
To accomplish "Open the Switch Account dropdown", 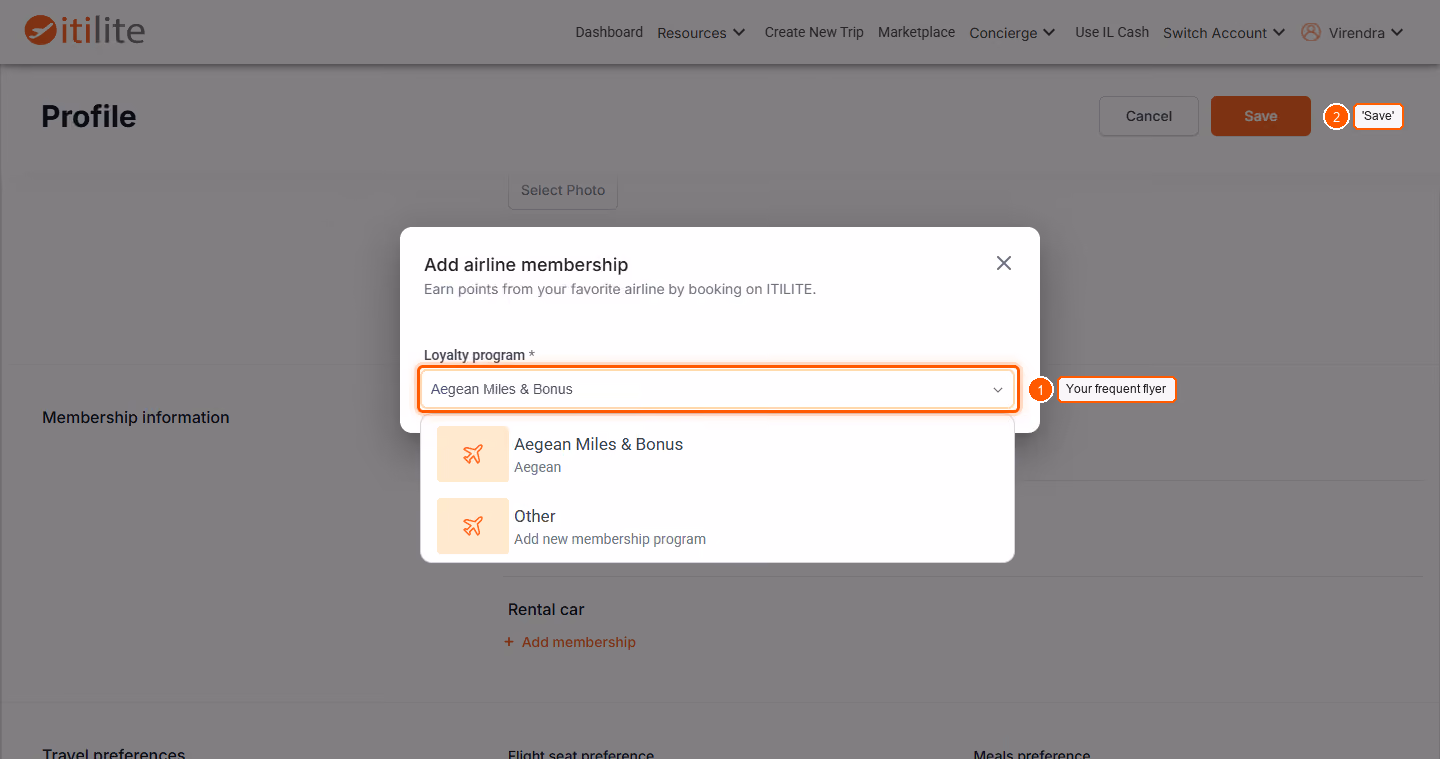I will coord(1223,32).
